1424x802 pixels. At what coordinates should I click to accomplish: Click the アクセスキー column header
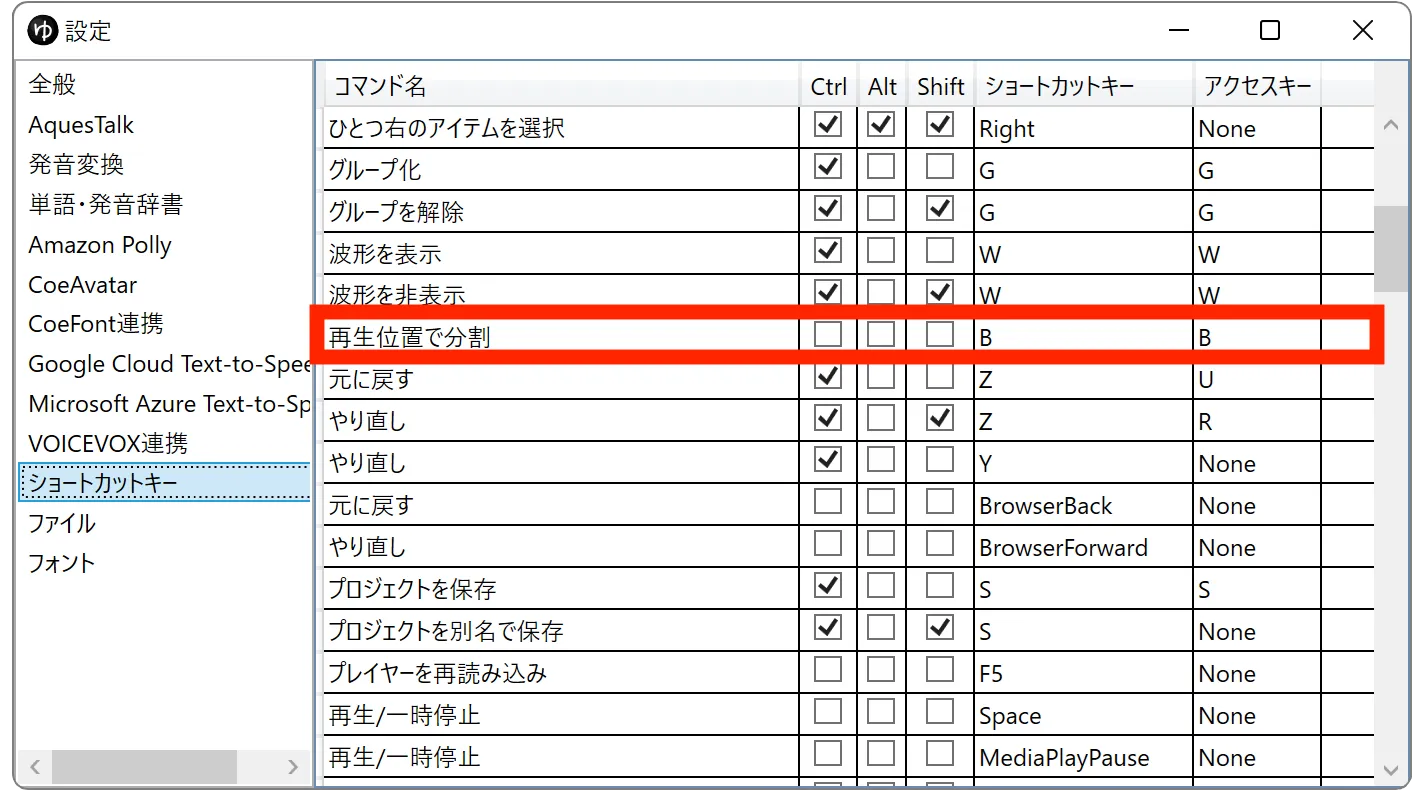(1258, 86)
